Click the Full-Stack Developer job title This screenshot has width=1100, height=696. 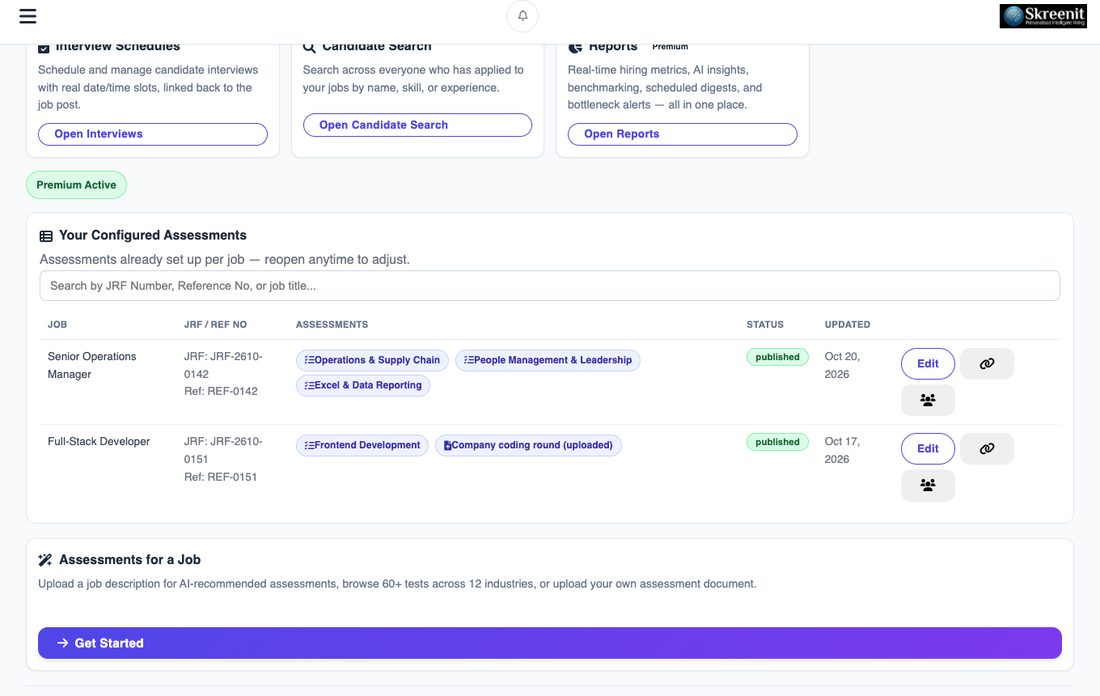(99, 441)
